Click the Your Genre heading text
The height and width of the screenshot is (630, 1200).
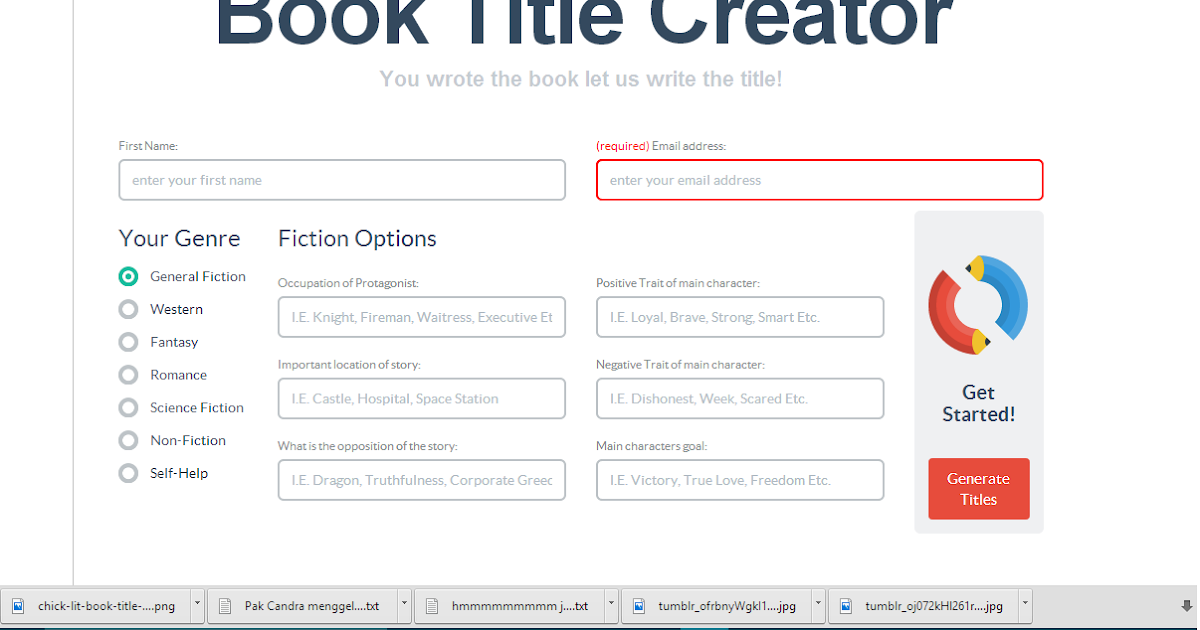point(179,239)
